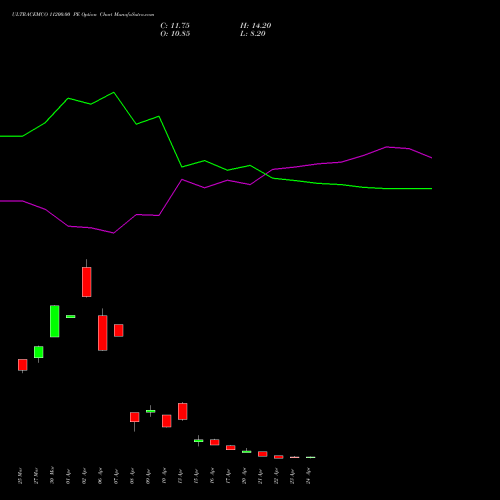Select the 09 Apr date label
Image resolution: width=500 pixels, height=500 pixels.
point(148,476)
